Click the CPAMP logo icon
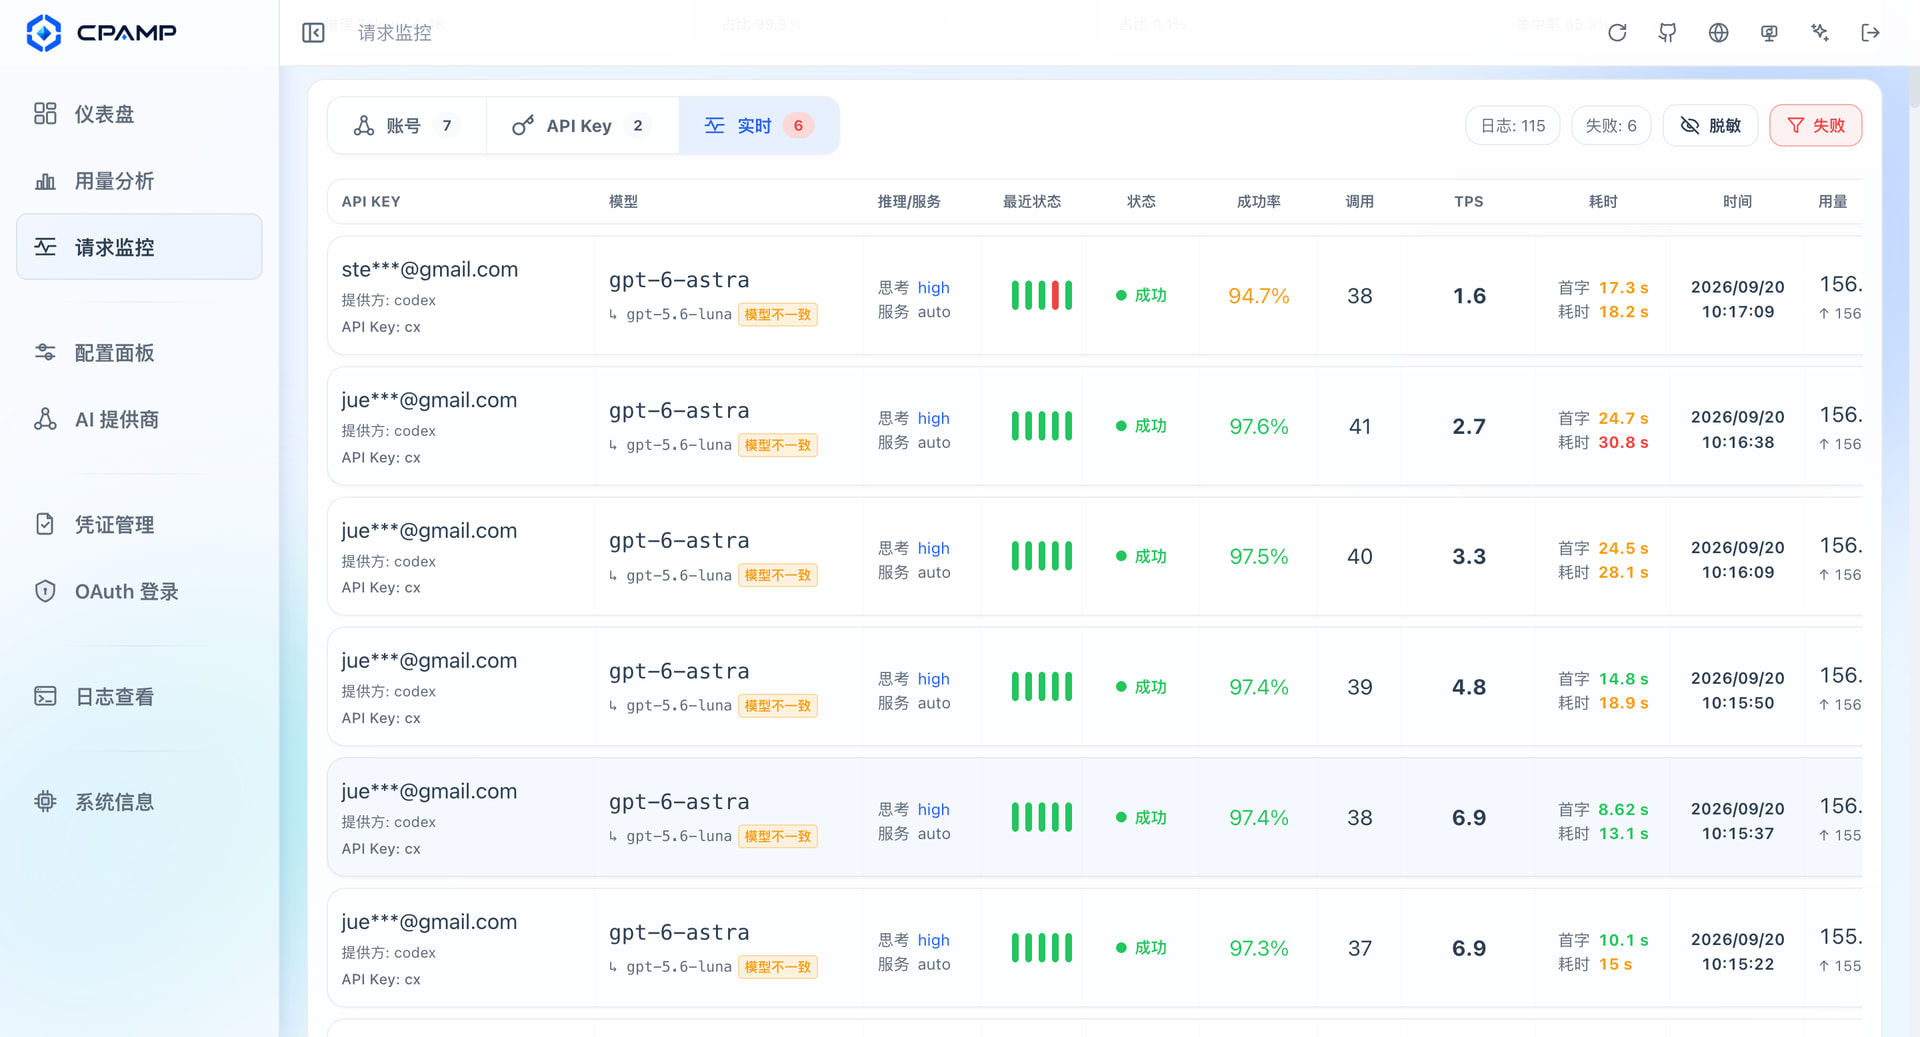Screen dimensions: 1920x1037 [44, 33]
